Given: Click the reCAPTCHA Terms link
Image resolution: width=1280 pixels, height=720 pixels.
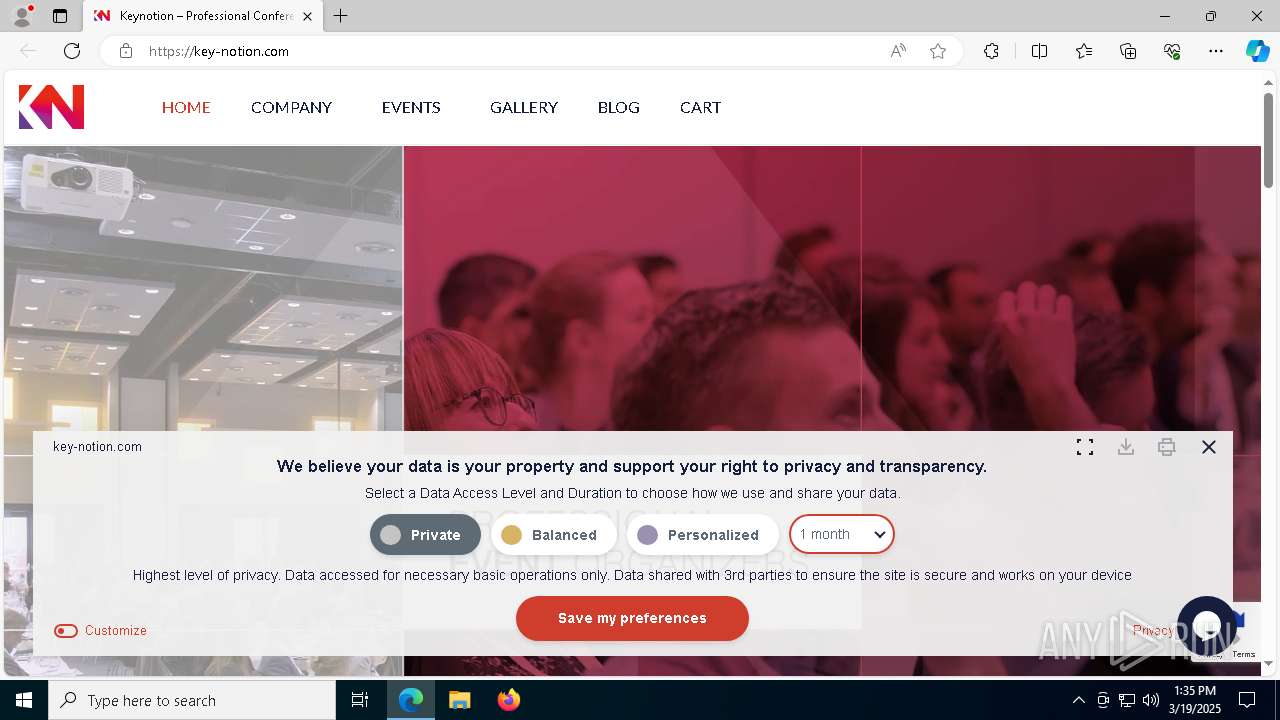Looking at the screenshot, I should (x=1243, y=654).
